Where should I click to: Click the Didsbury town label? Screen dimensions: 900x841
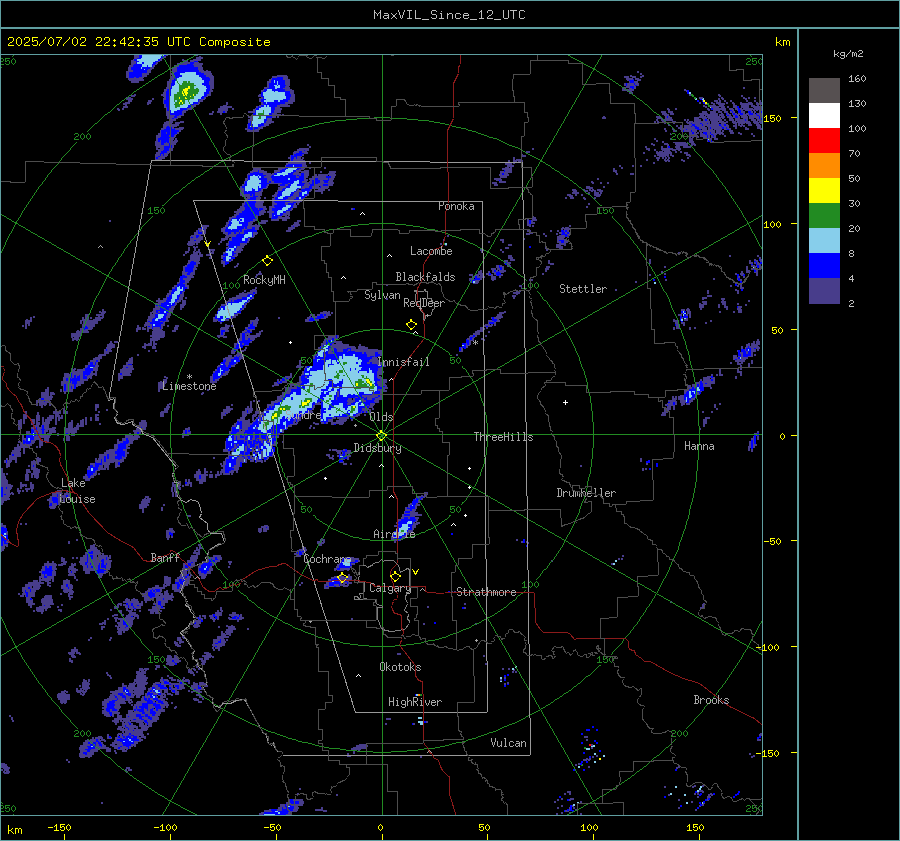click(x=377, y=448)
